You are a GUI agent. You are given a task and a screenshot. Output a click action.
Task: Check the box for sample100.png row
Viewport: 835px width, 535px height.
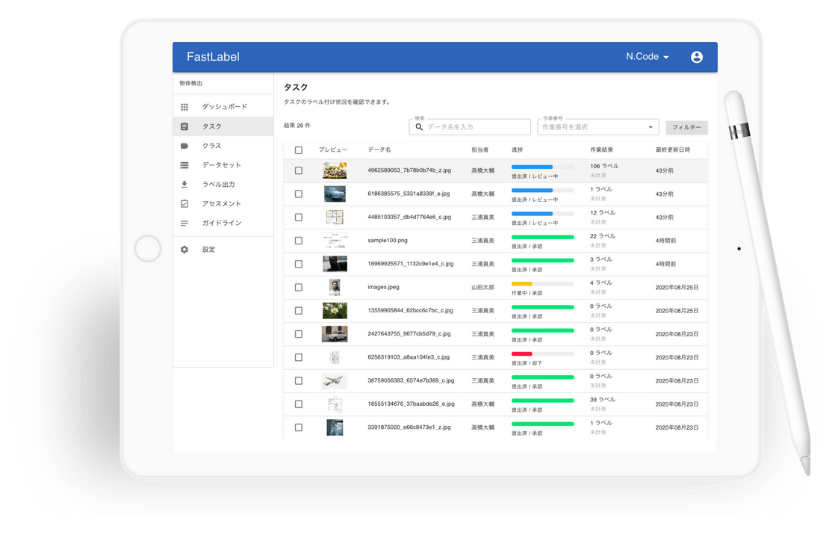(x=298, y=241)
